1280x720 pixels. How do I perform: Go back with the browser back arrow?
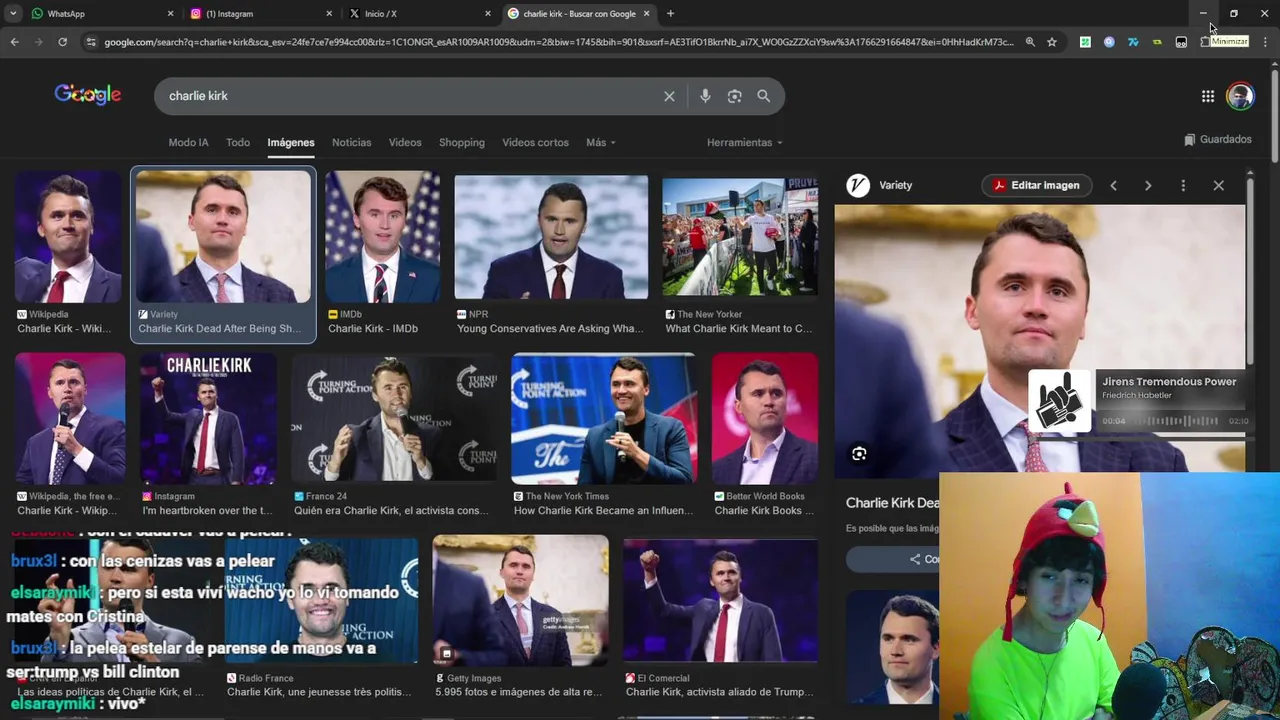click(14, 42)
